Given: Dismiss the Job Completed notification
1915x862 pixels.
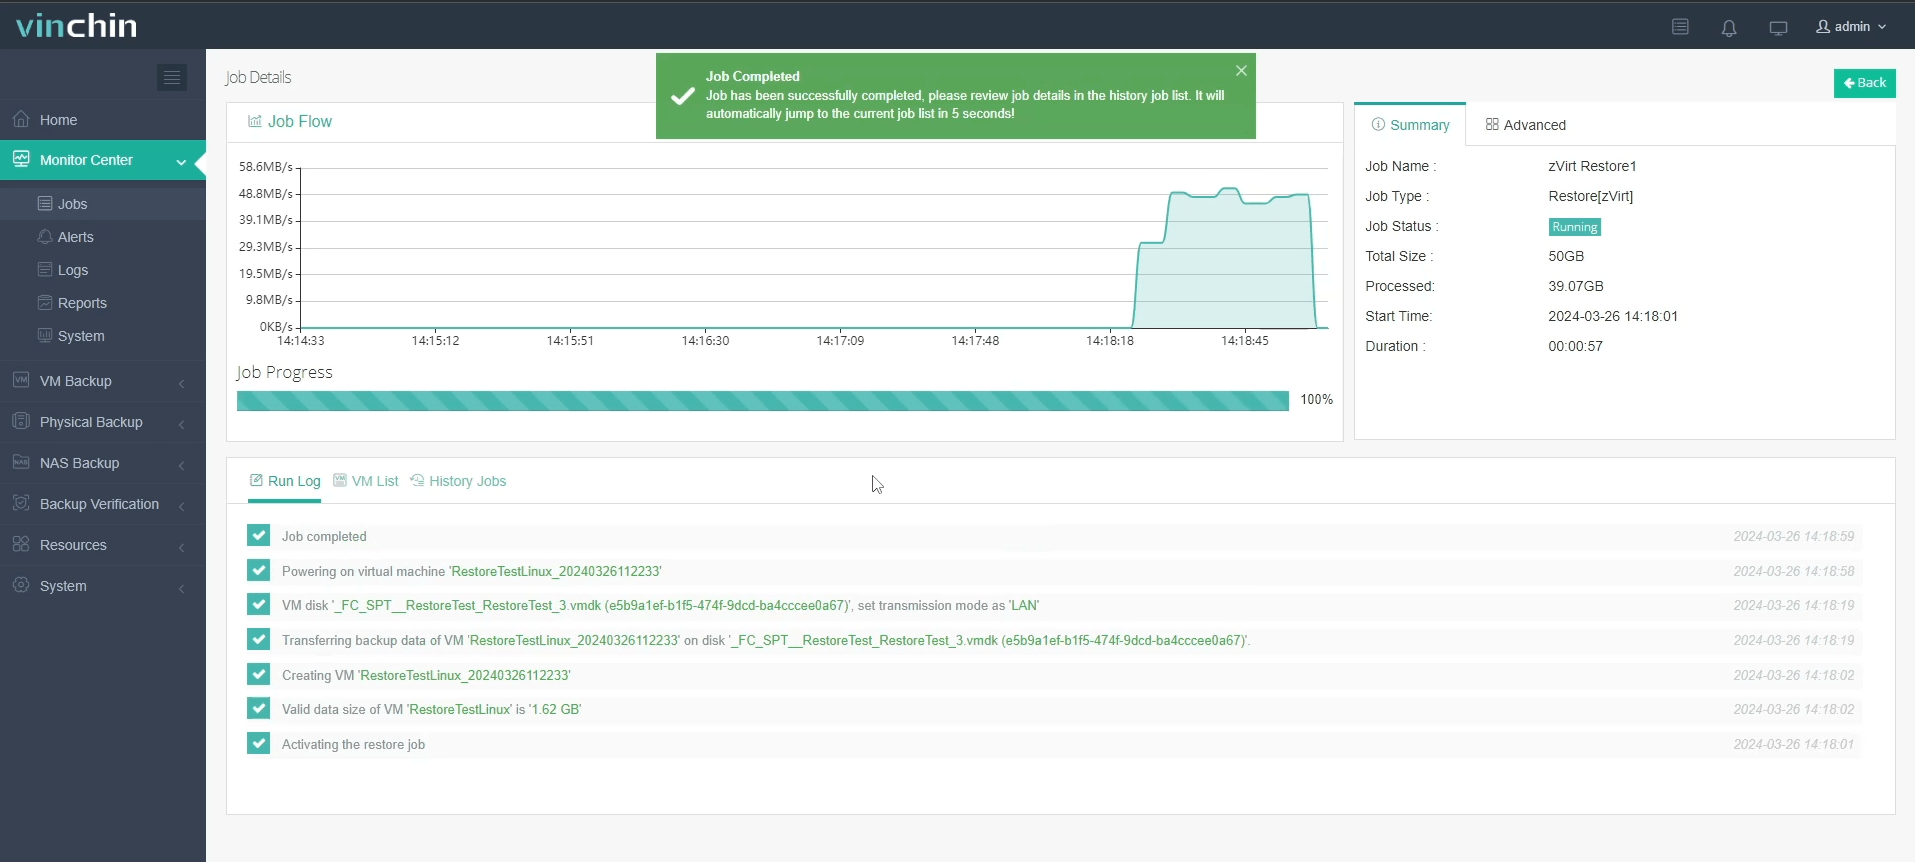Looking at the screenshot, I should [x=1240, y=70].
